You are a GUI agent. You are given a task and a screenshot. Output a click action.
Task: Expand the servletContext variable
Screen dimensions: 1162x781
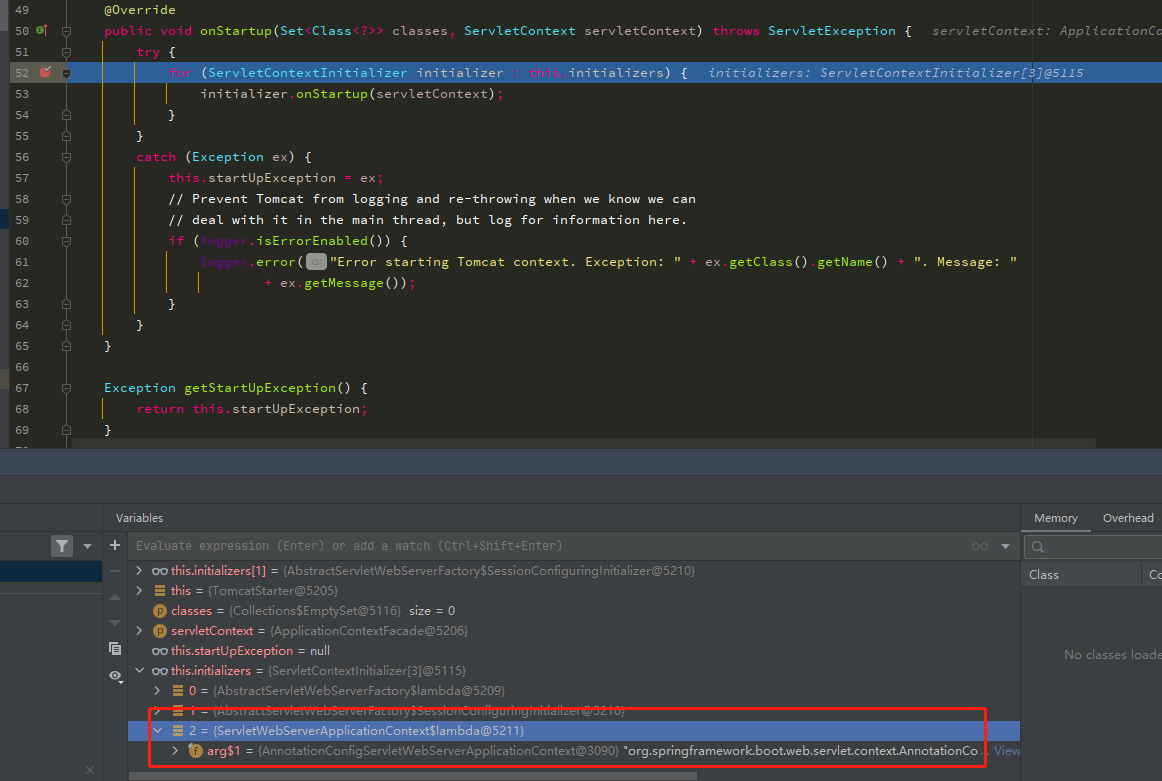click(139, 631)
